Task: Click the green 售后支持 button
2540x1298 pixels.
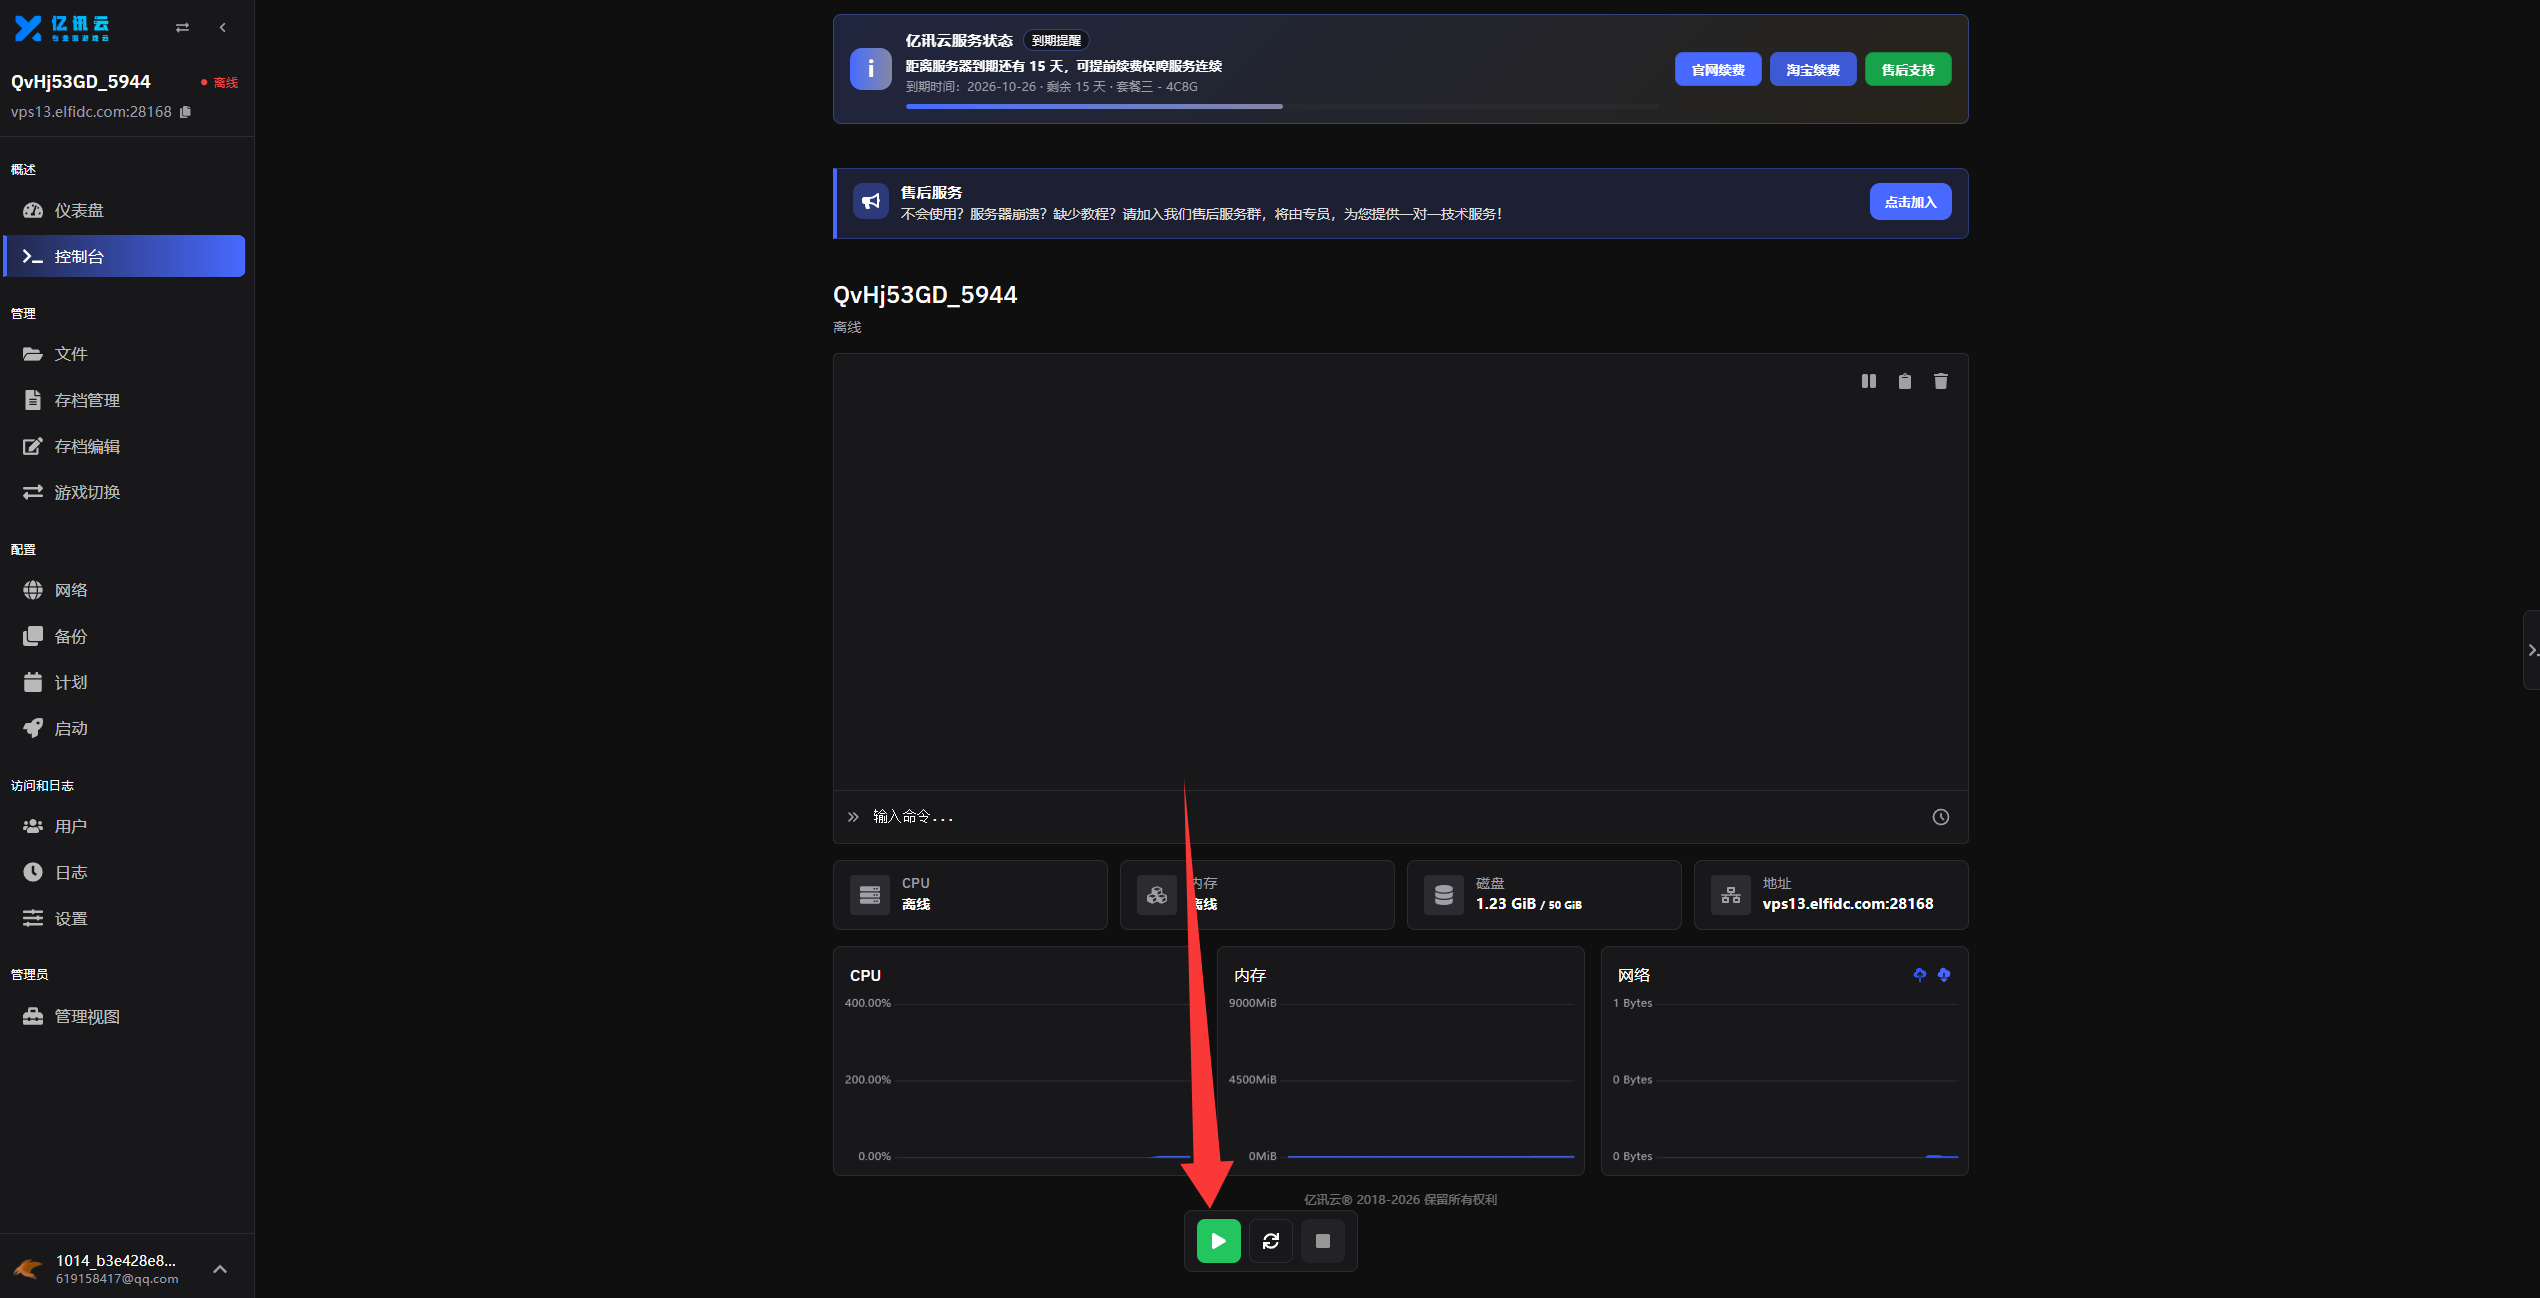Action: [x=1907, y=70]
